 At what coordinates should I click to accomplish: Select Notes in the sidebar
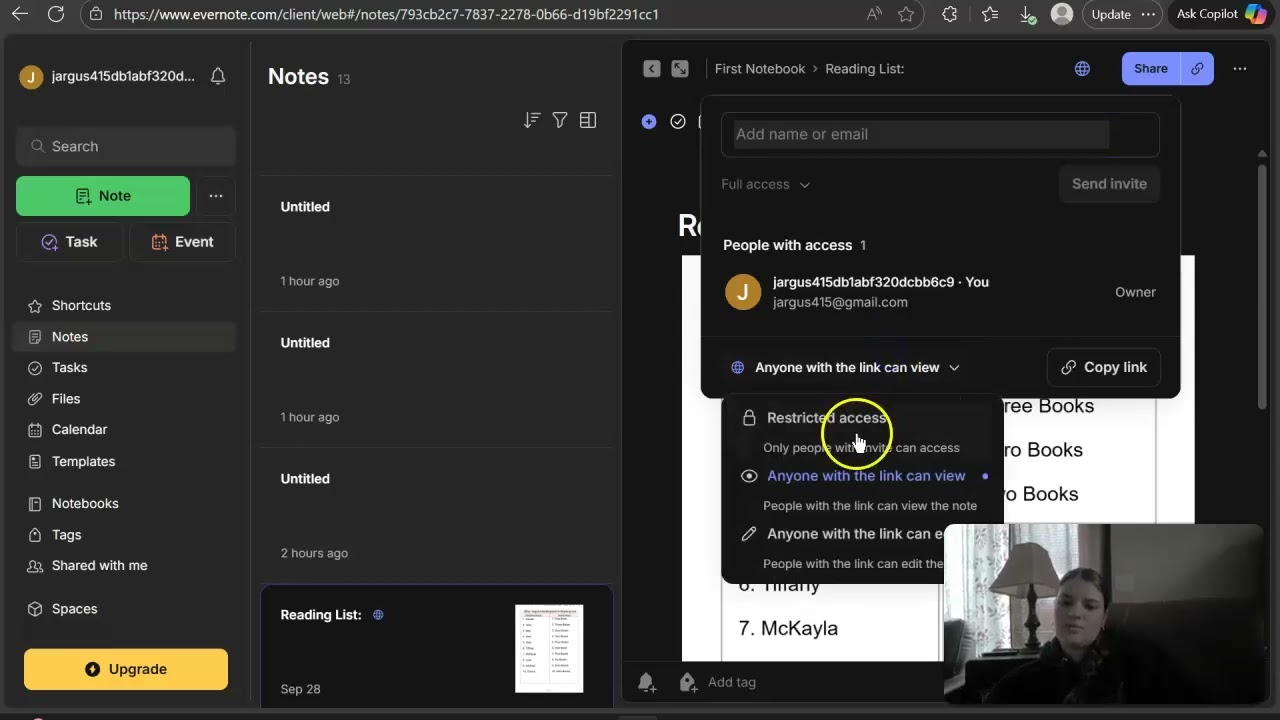(125, 337)
